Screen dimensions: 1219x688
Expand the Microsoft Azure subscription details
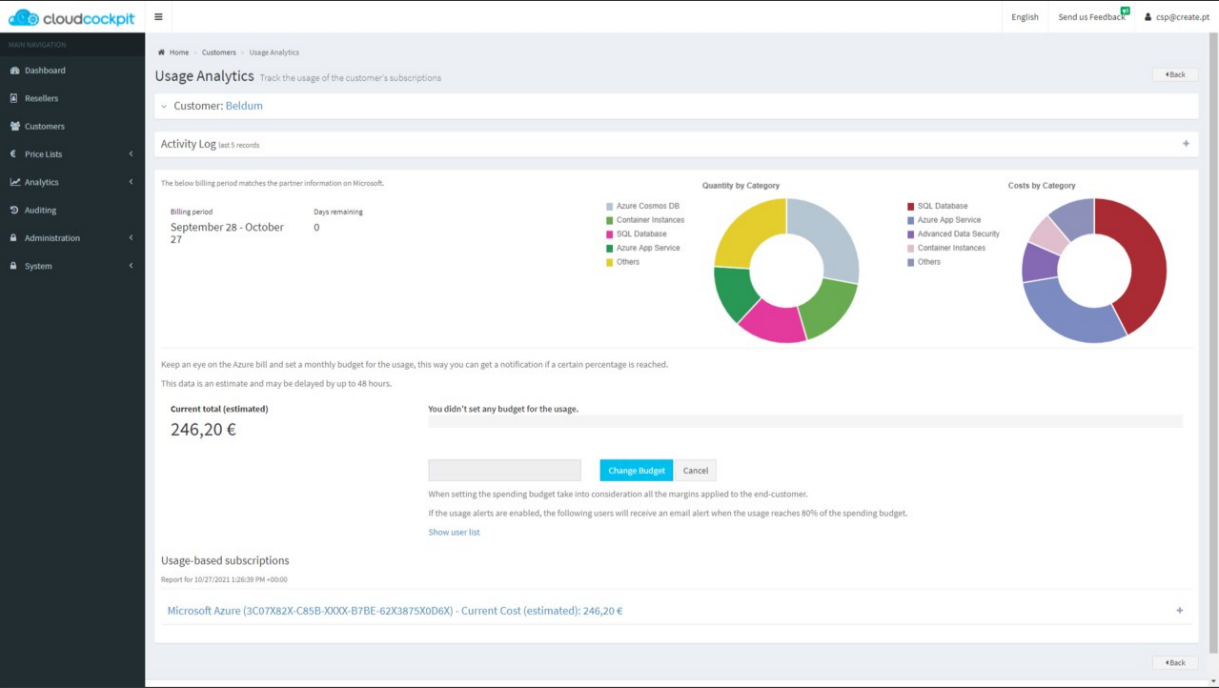[1180, 609]
